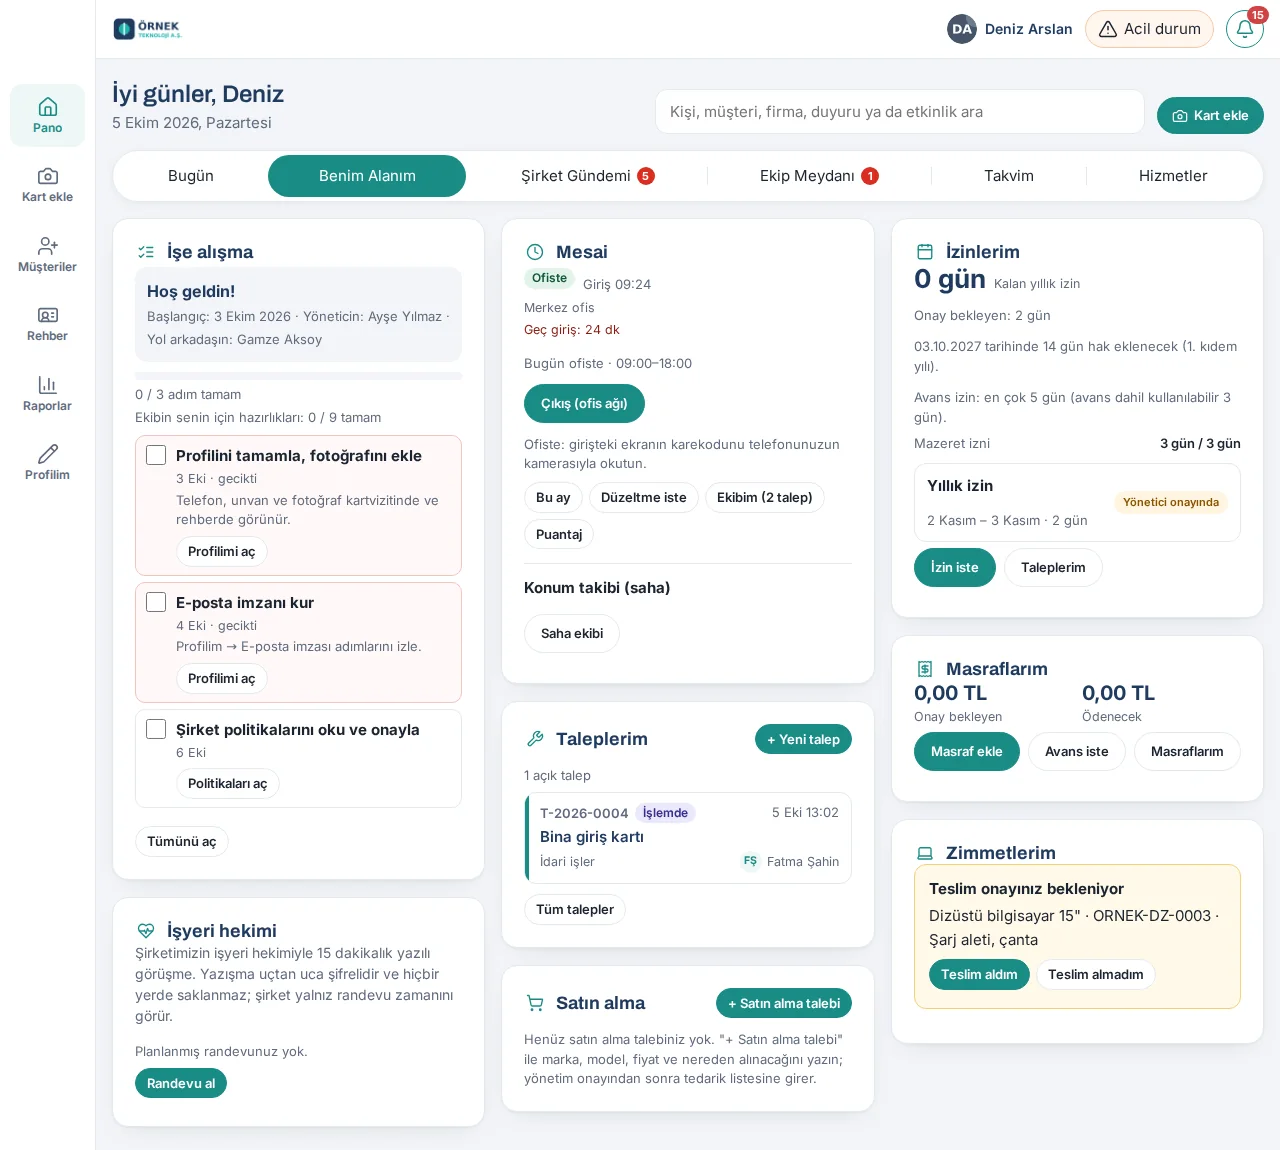The height and width of the screenshot is (1150, 1280).
Task: Open Profilim pencil icon in sidebar
Action: tap(47, 463)
